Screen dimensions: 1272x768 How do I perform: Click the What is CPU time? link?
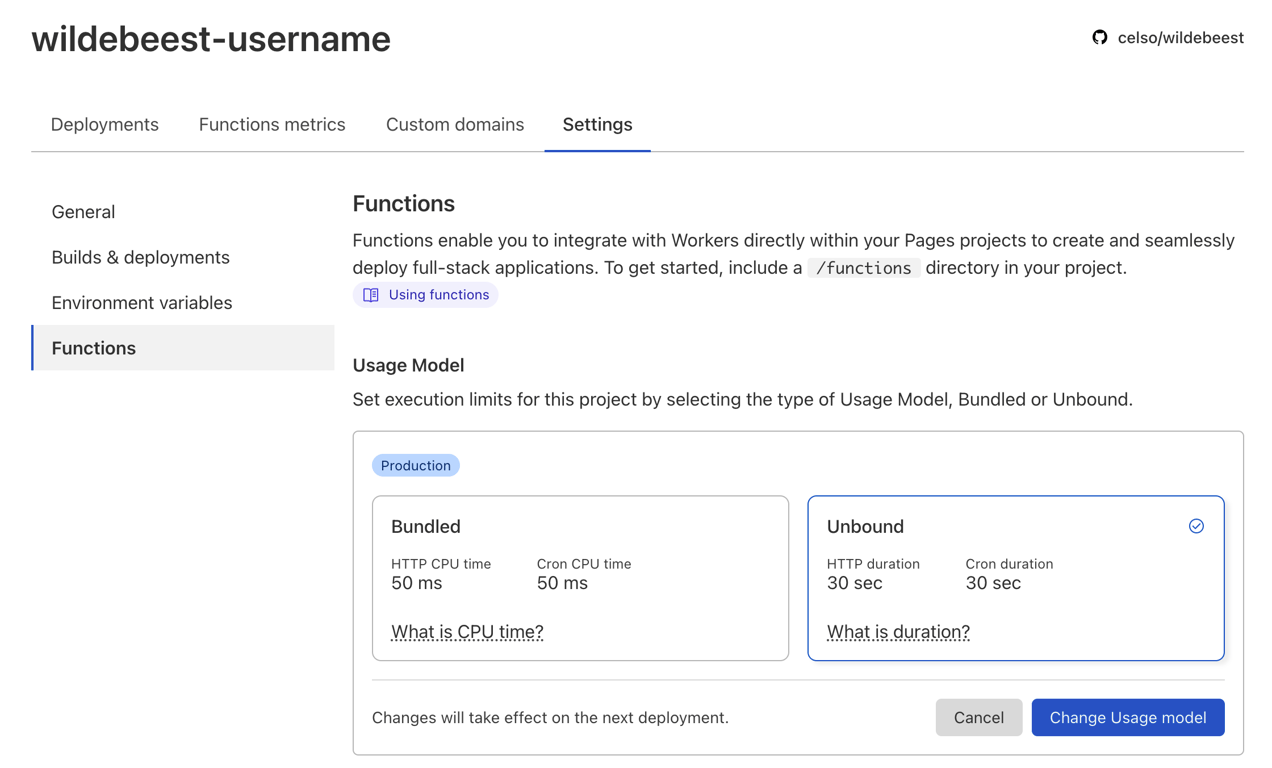[467, 632]
